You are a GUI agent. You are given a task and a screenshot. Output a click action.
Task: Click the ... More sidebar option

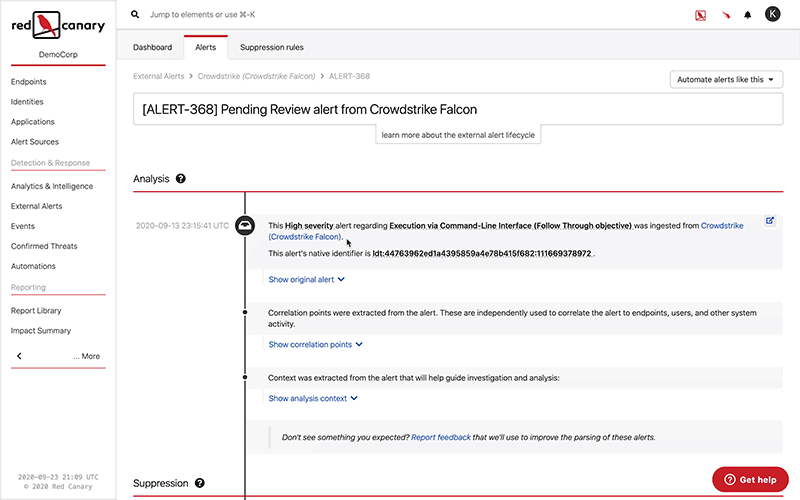click(x=86, y=356)
